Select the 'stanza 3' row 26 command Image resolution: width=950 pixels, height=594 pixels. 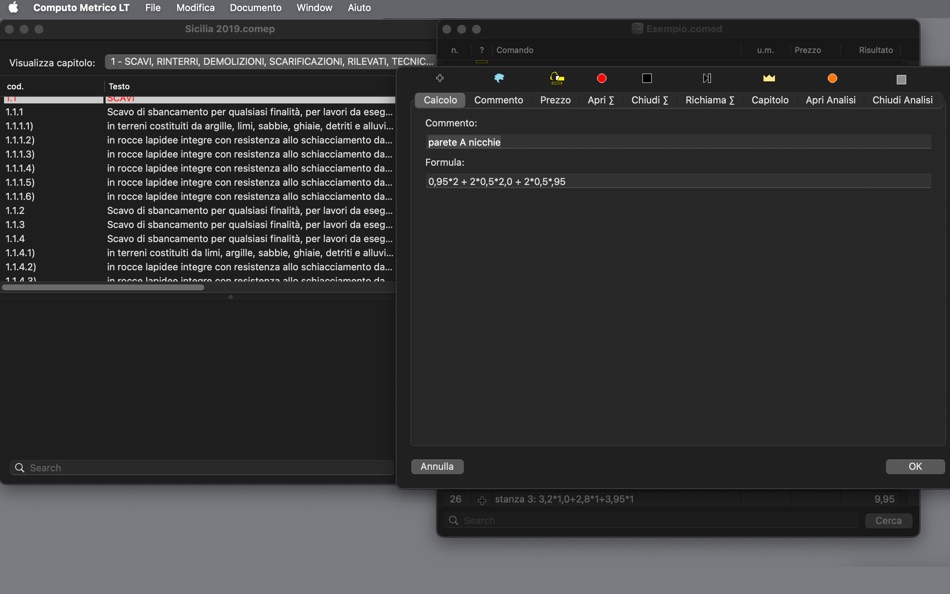564,499
